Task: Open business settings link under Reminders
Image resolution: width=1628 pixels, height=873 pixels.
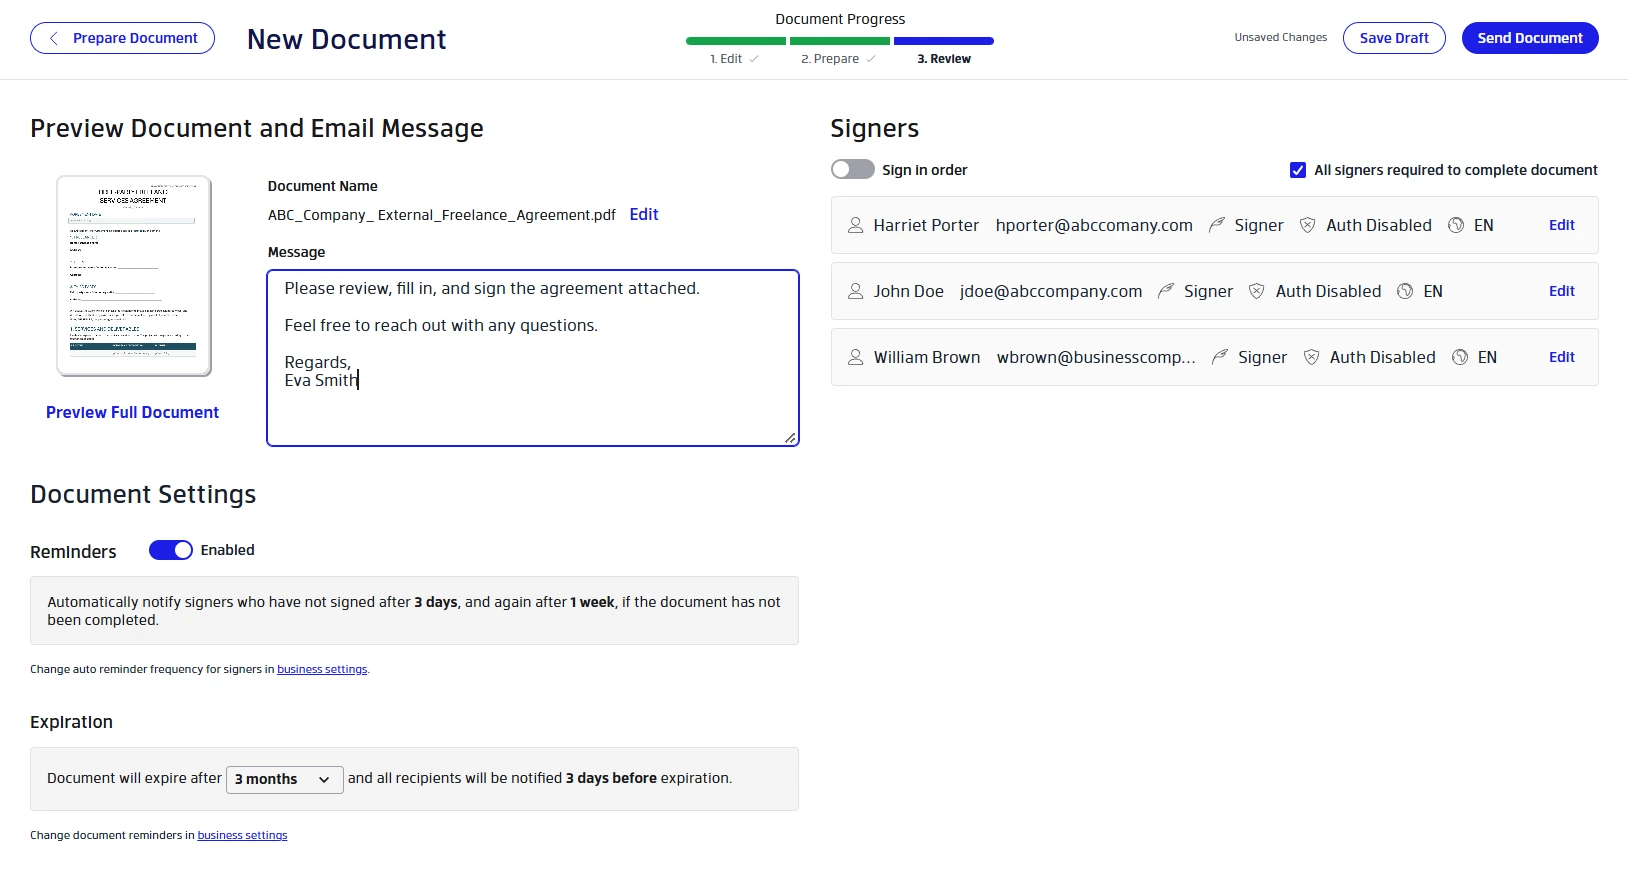Action: 322,669
